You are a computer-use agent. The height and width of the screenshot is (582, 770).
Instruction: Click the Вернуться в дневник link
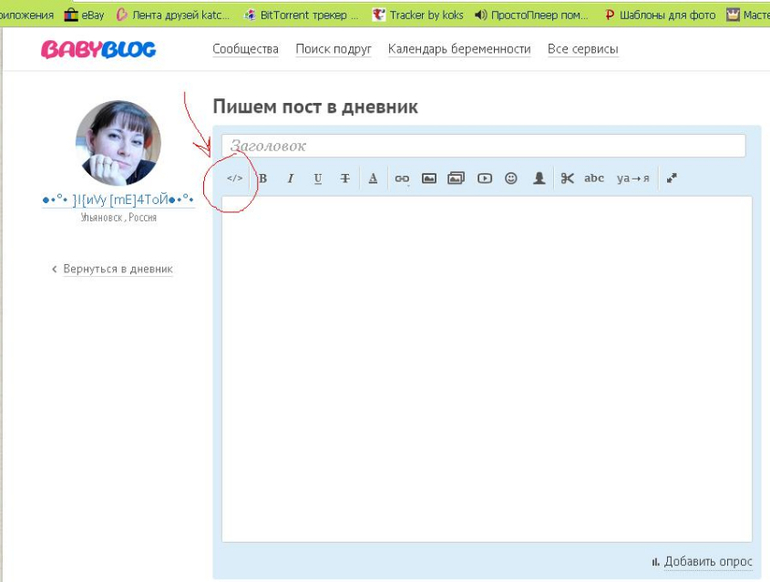click(118, 269)
